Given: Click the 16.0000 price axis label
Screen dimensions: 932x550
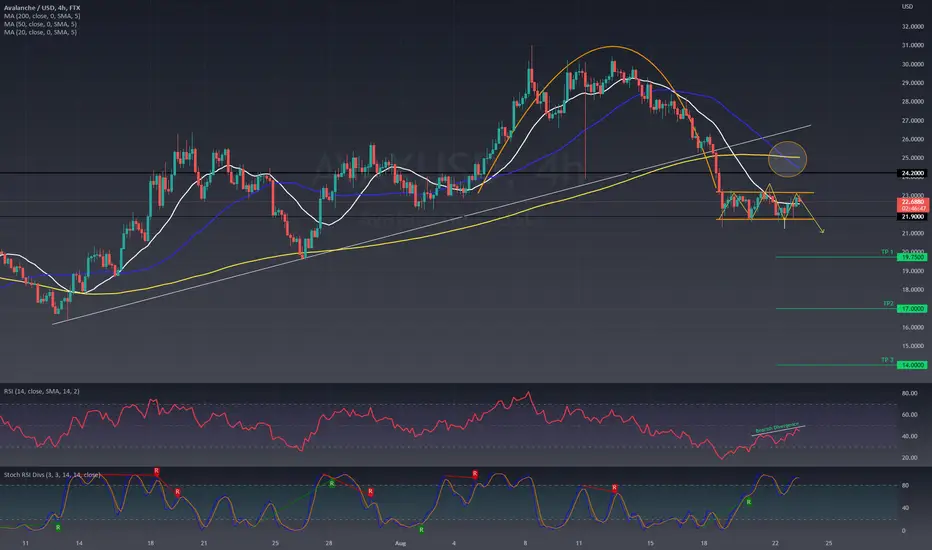Looking at the screenshot, I should pos(913,328).
